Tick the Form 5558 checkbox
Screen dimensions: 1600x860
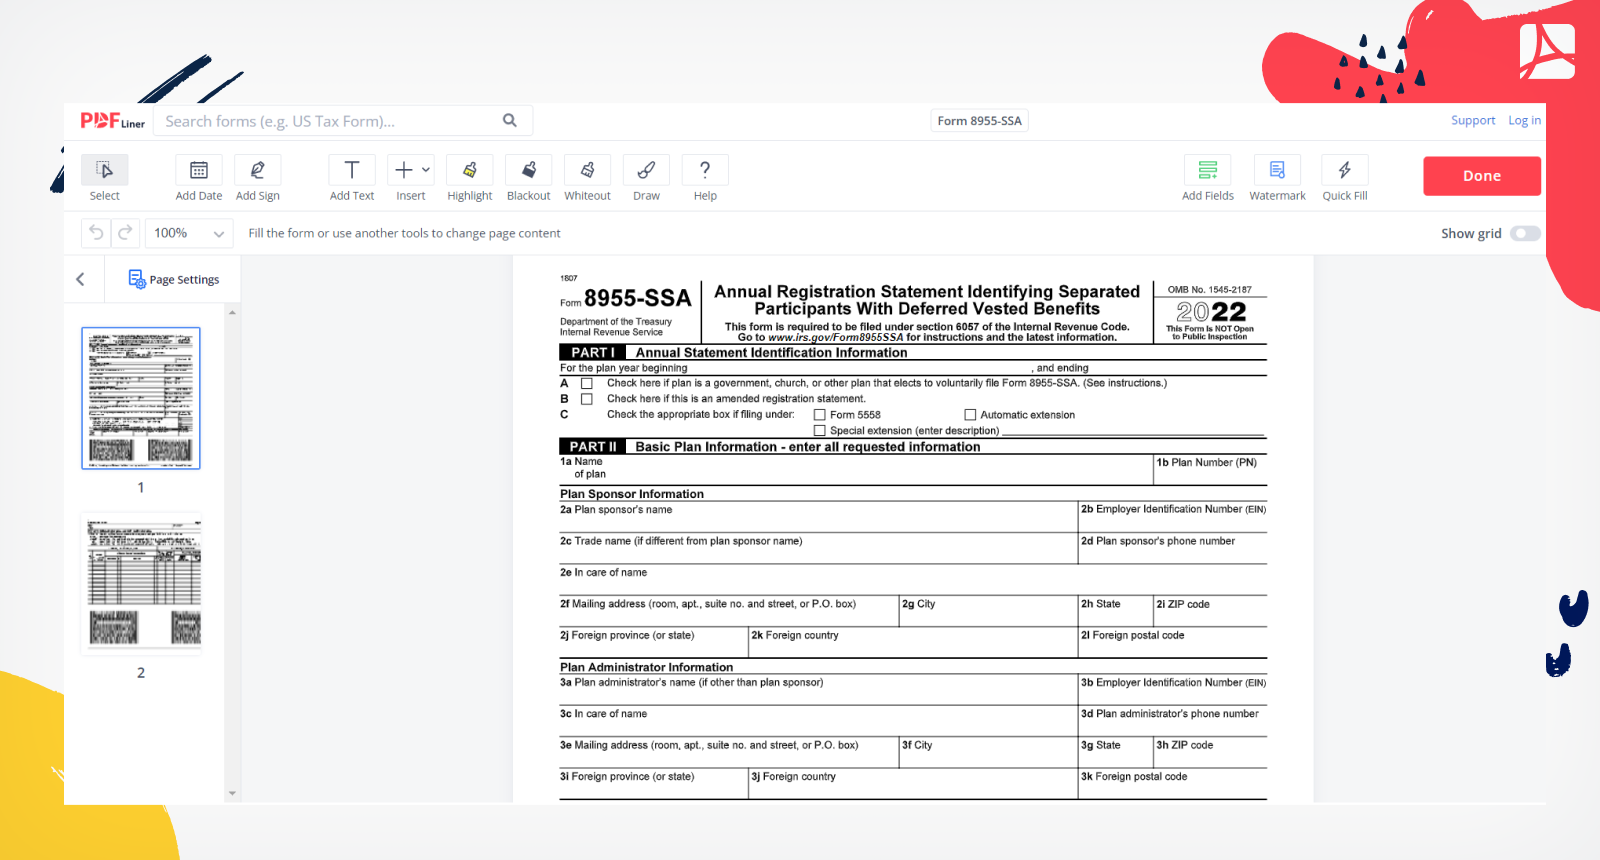820,415
